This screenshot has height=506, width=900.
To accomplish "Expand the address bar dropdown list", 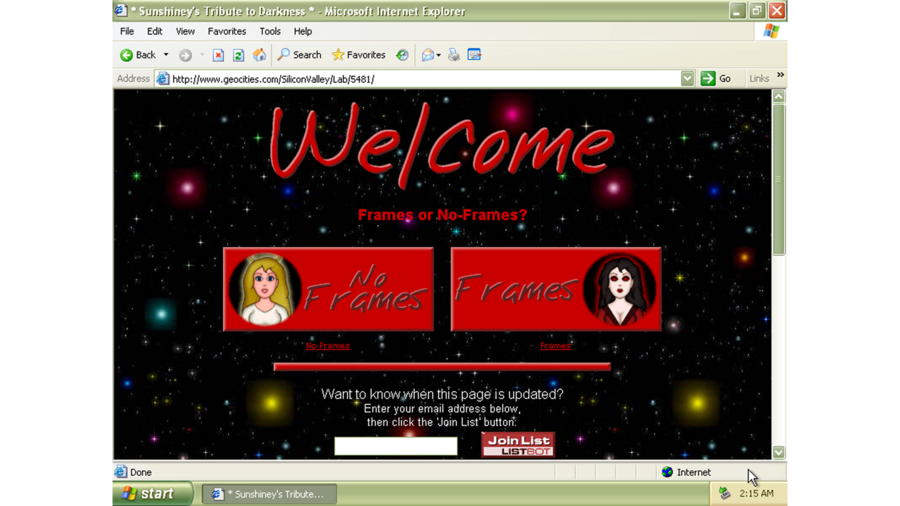I will coord(687,79).
